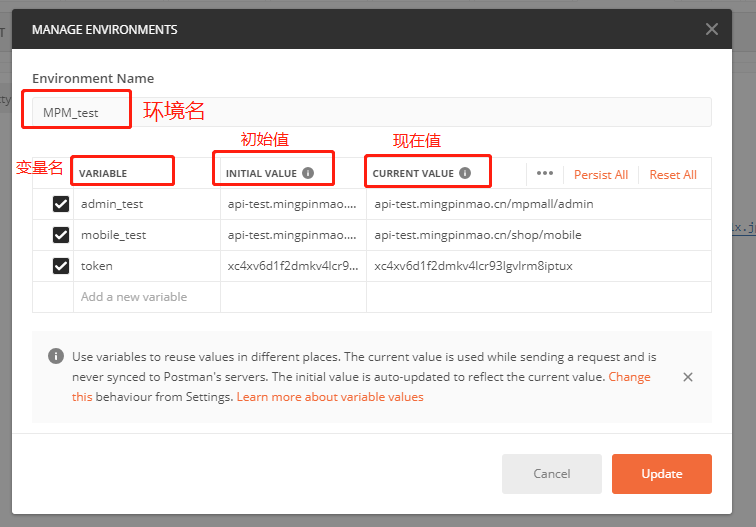Edit current value xc4xv6d1f2dmkv4lcr93lgvlrm8iptux
The height and width of the screenshot is (527, 756).
pos(539,266)
